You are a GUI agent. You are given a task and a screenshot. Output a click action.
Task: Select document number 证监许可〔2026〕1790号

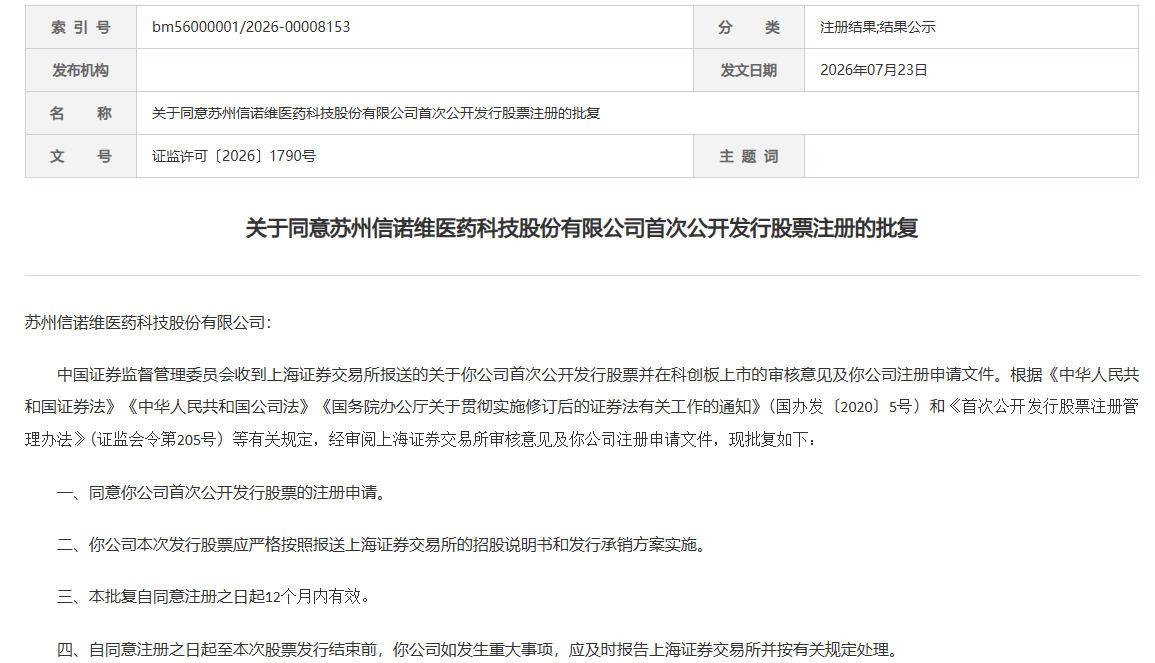click(234, 156)
